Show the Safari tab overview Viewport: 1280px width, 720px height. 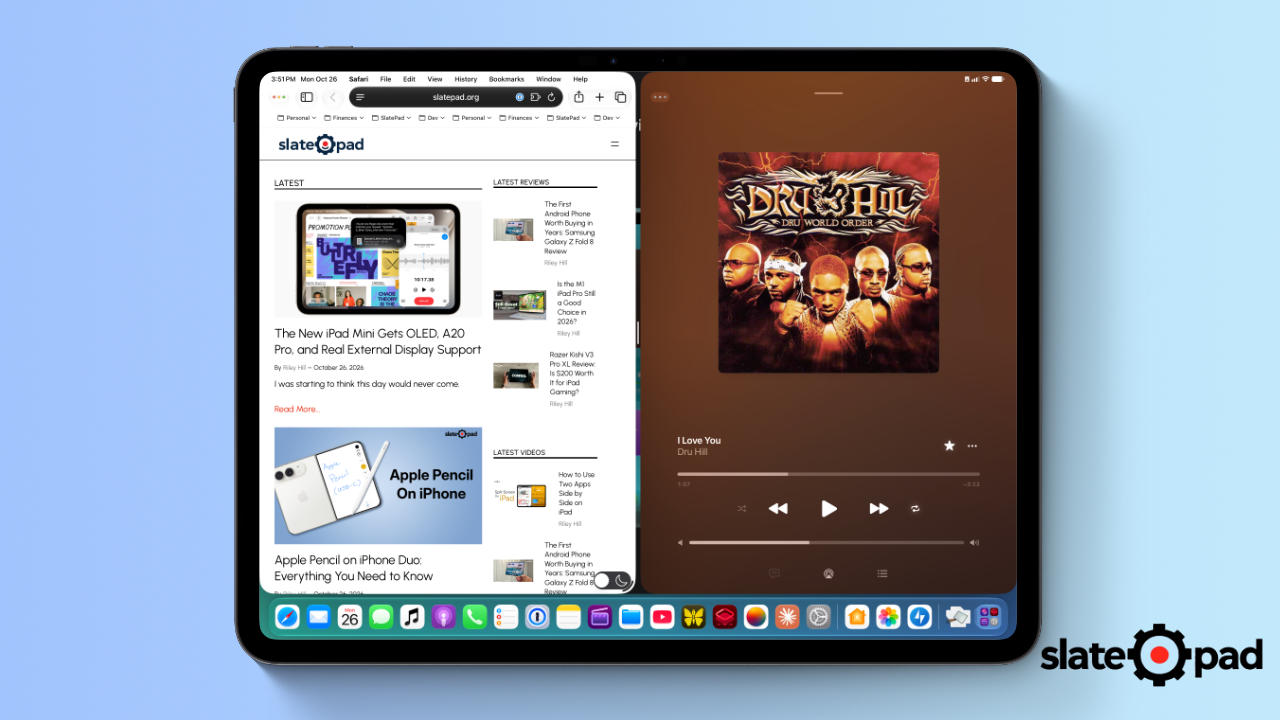point(621,97)
